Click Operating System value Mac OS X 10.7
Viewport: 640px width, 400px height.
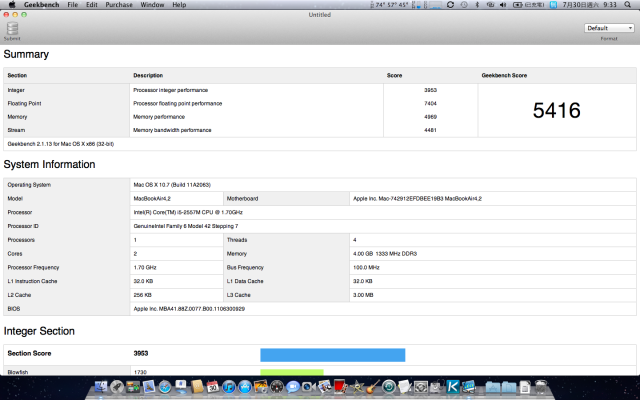point(172,185)
